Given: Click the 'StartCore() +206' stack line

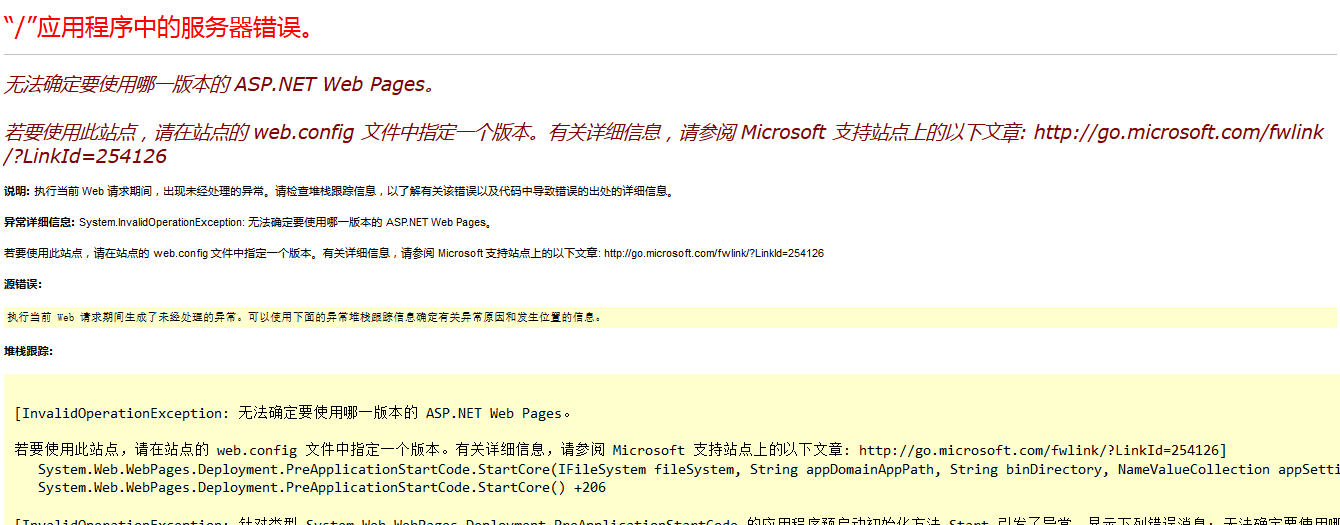Looking at the screenshot, I should (x=322, y=488).
